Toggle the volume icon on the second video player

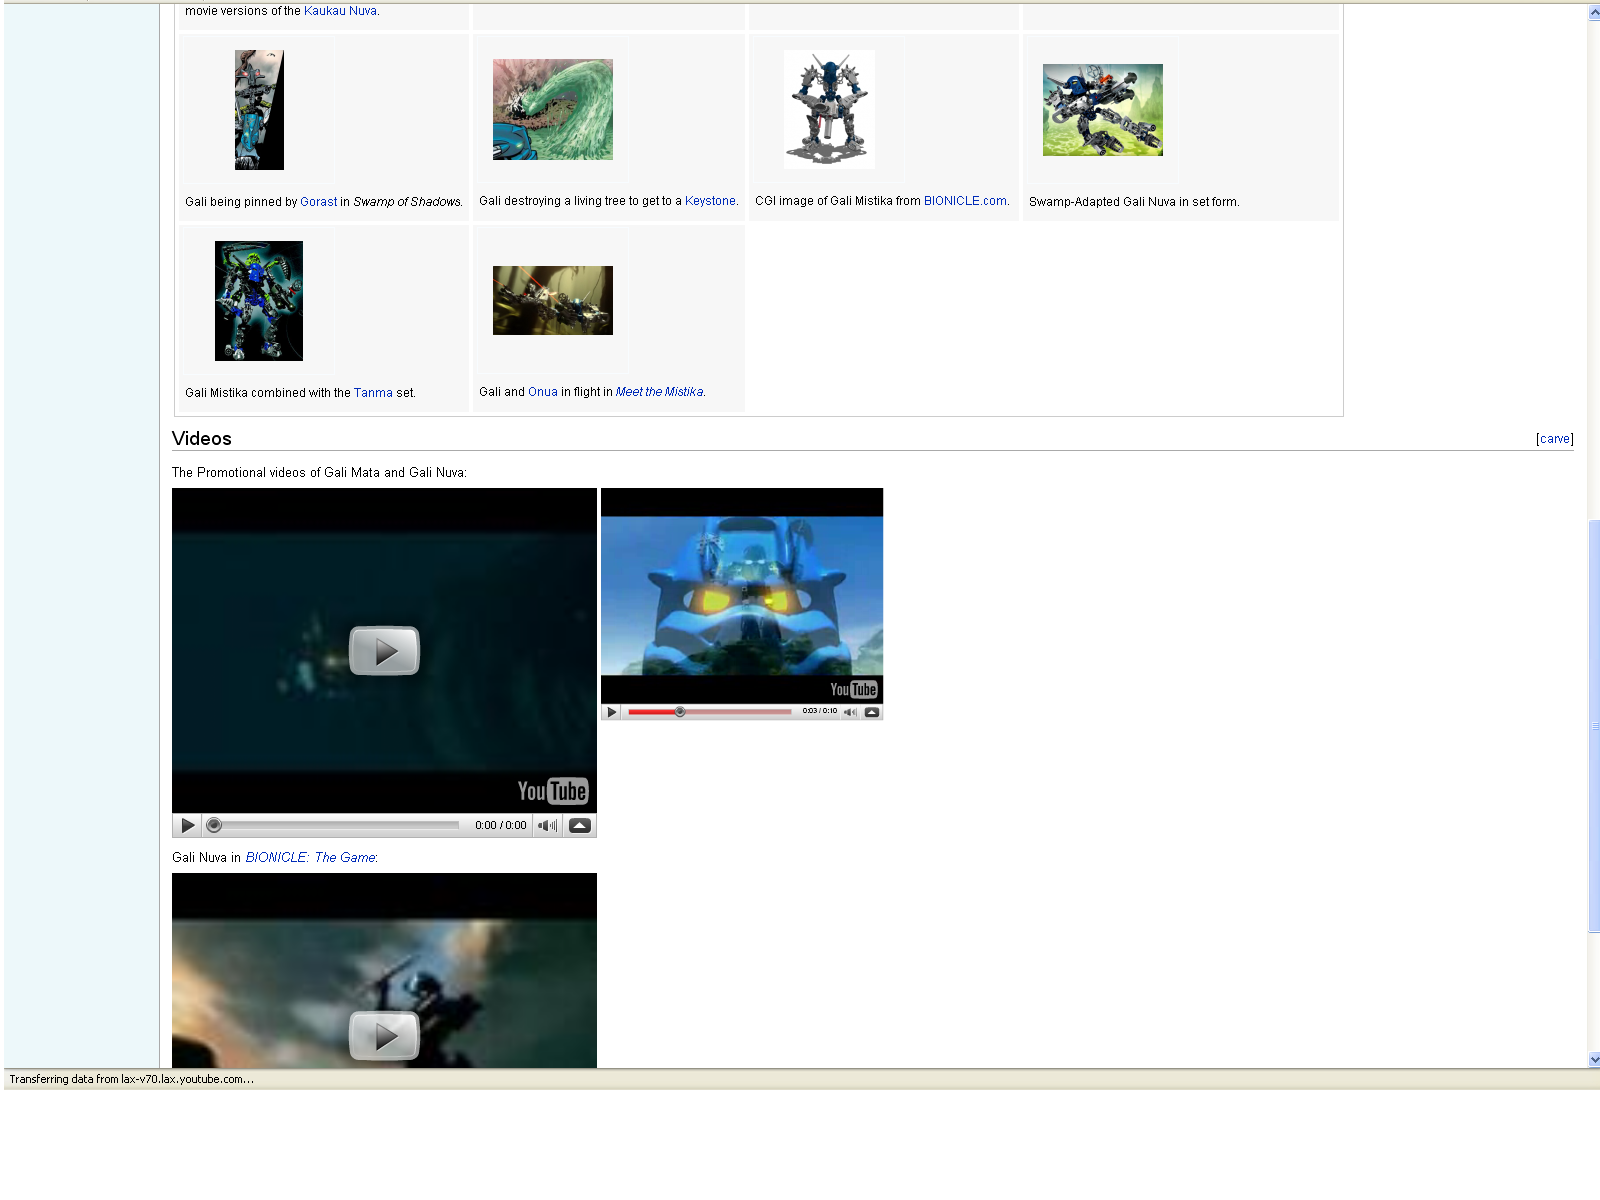click(850, 712)
